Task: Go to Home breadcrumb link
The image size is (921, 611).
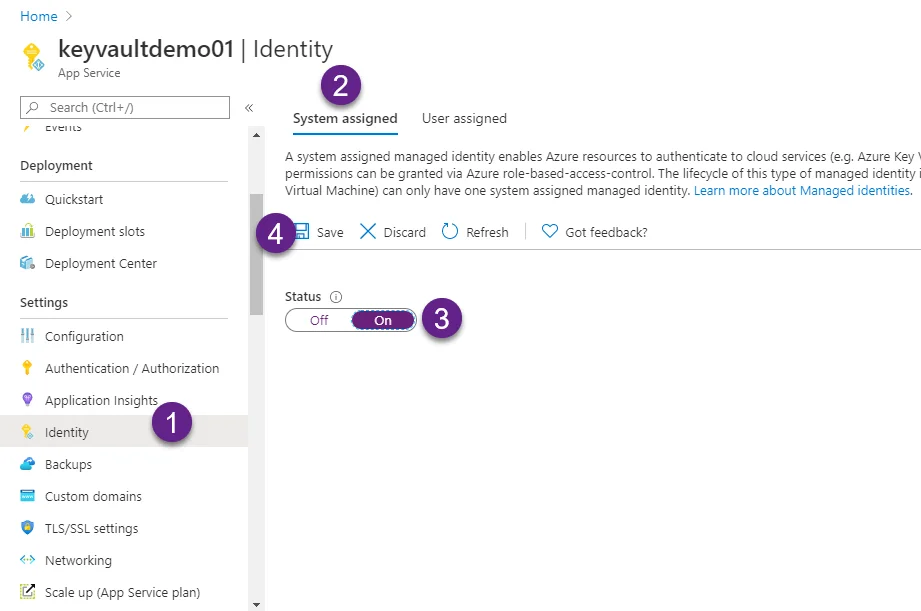Action: (39, 16)
